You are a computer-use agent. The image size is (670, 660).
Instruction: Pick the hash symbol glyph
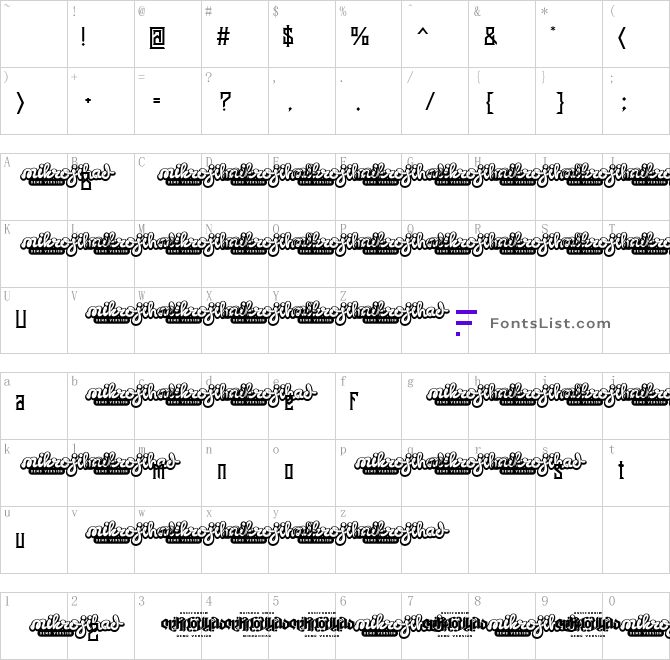pyautogui.click(x=223, y=38)
